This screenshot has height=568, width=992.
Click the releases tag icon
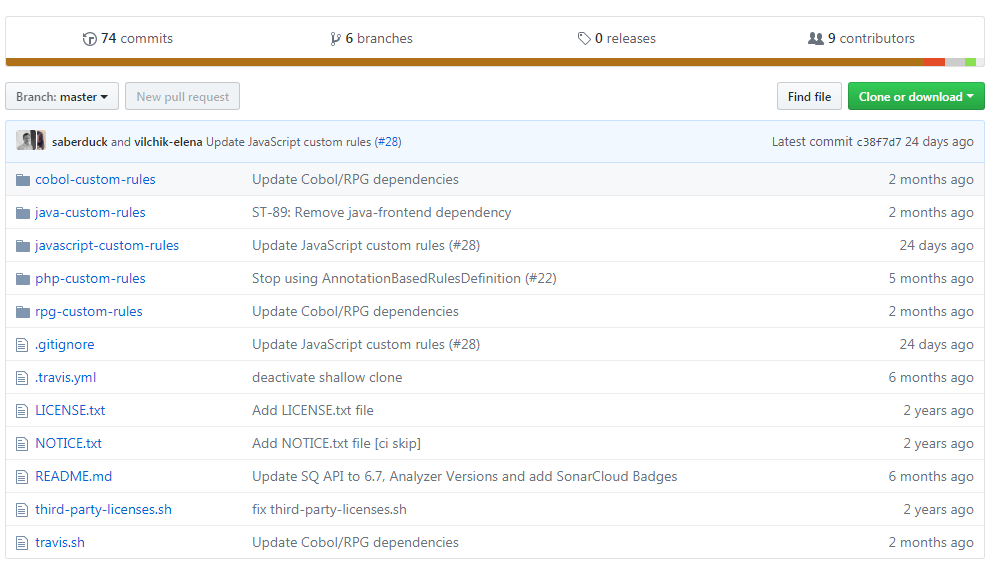point(583,39)
